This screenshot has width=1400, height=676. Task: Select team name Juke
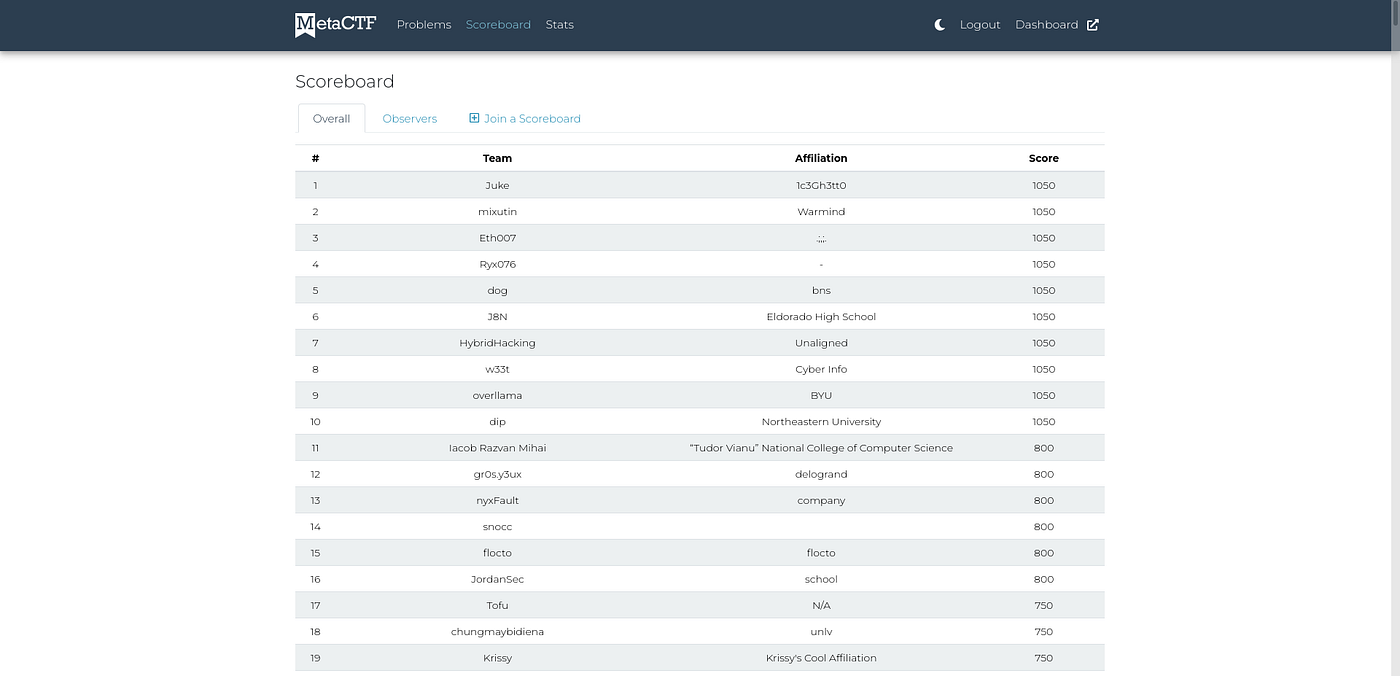497,185
